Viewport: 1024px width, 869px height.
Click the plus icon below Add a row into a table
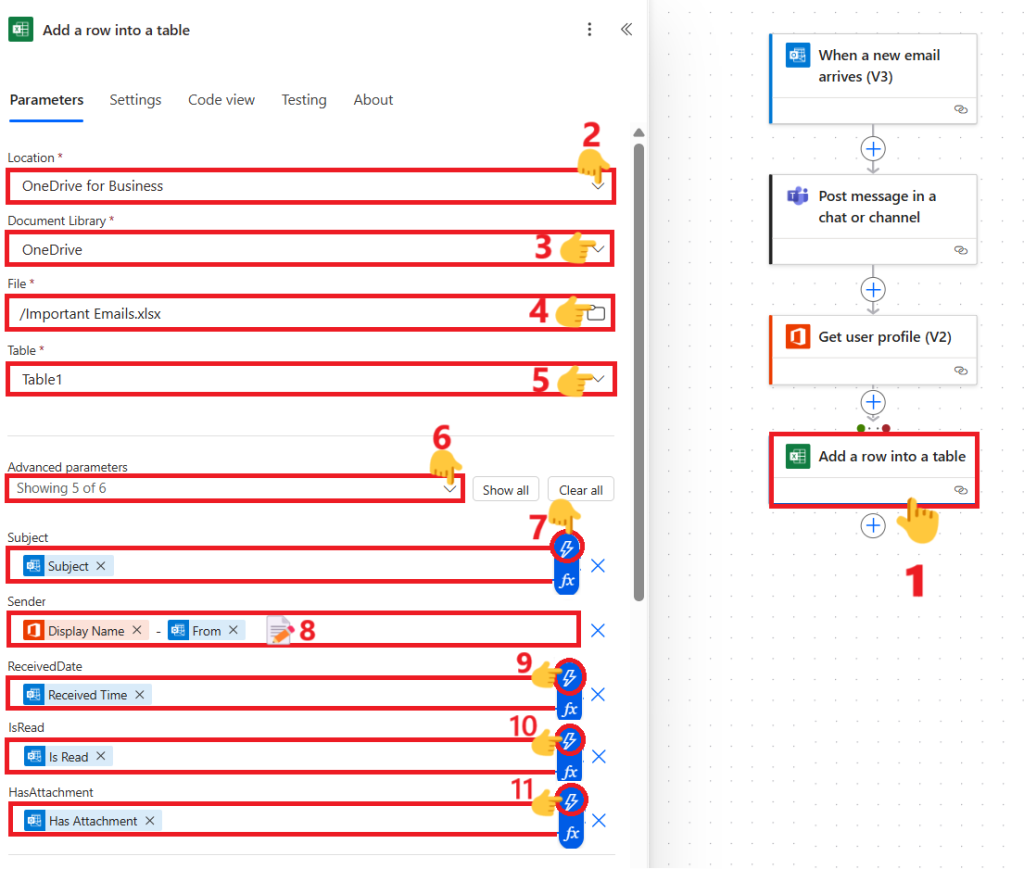tap(873, 526)
